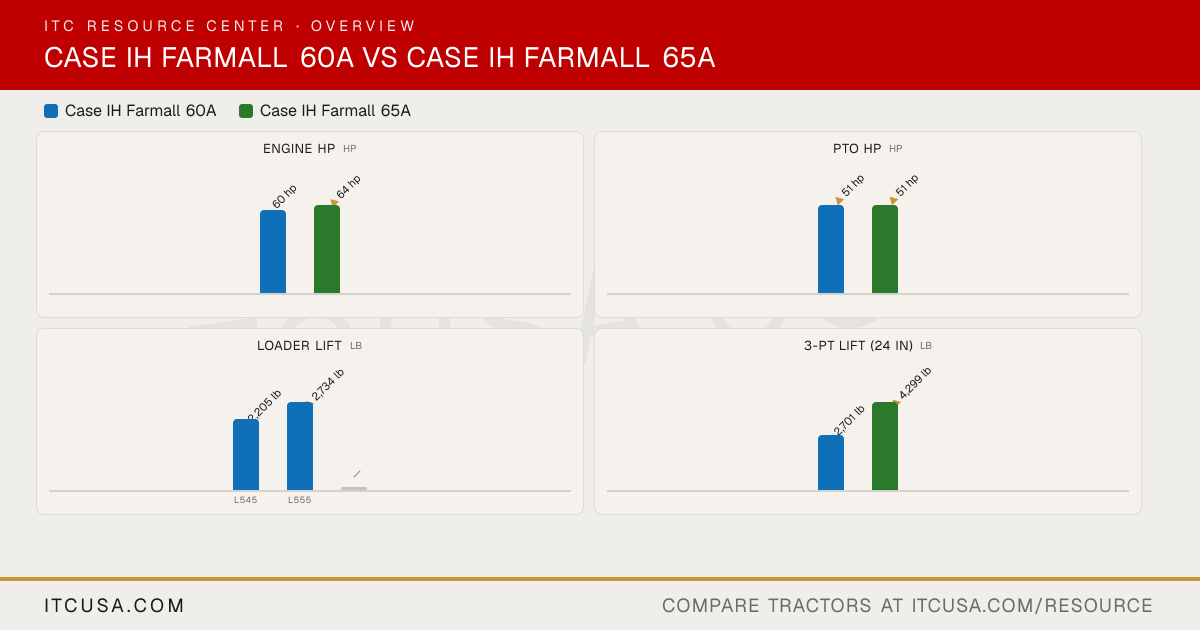Click the ITC Resource Center Overview header text
The height and width of the screenshot is (630, 1200).
click(230, 26)
